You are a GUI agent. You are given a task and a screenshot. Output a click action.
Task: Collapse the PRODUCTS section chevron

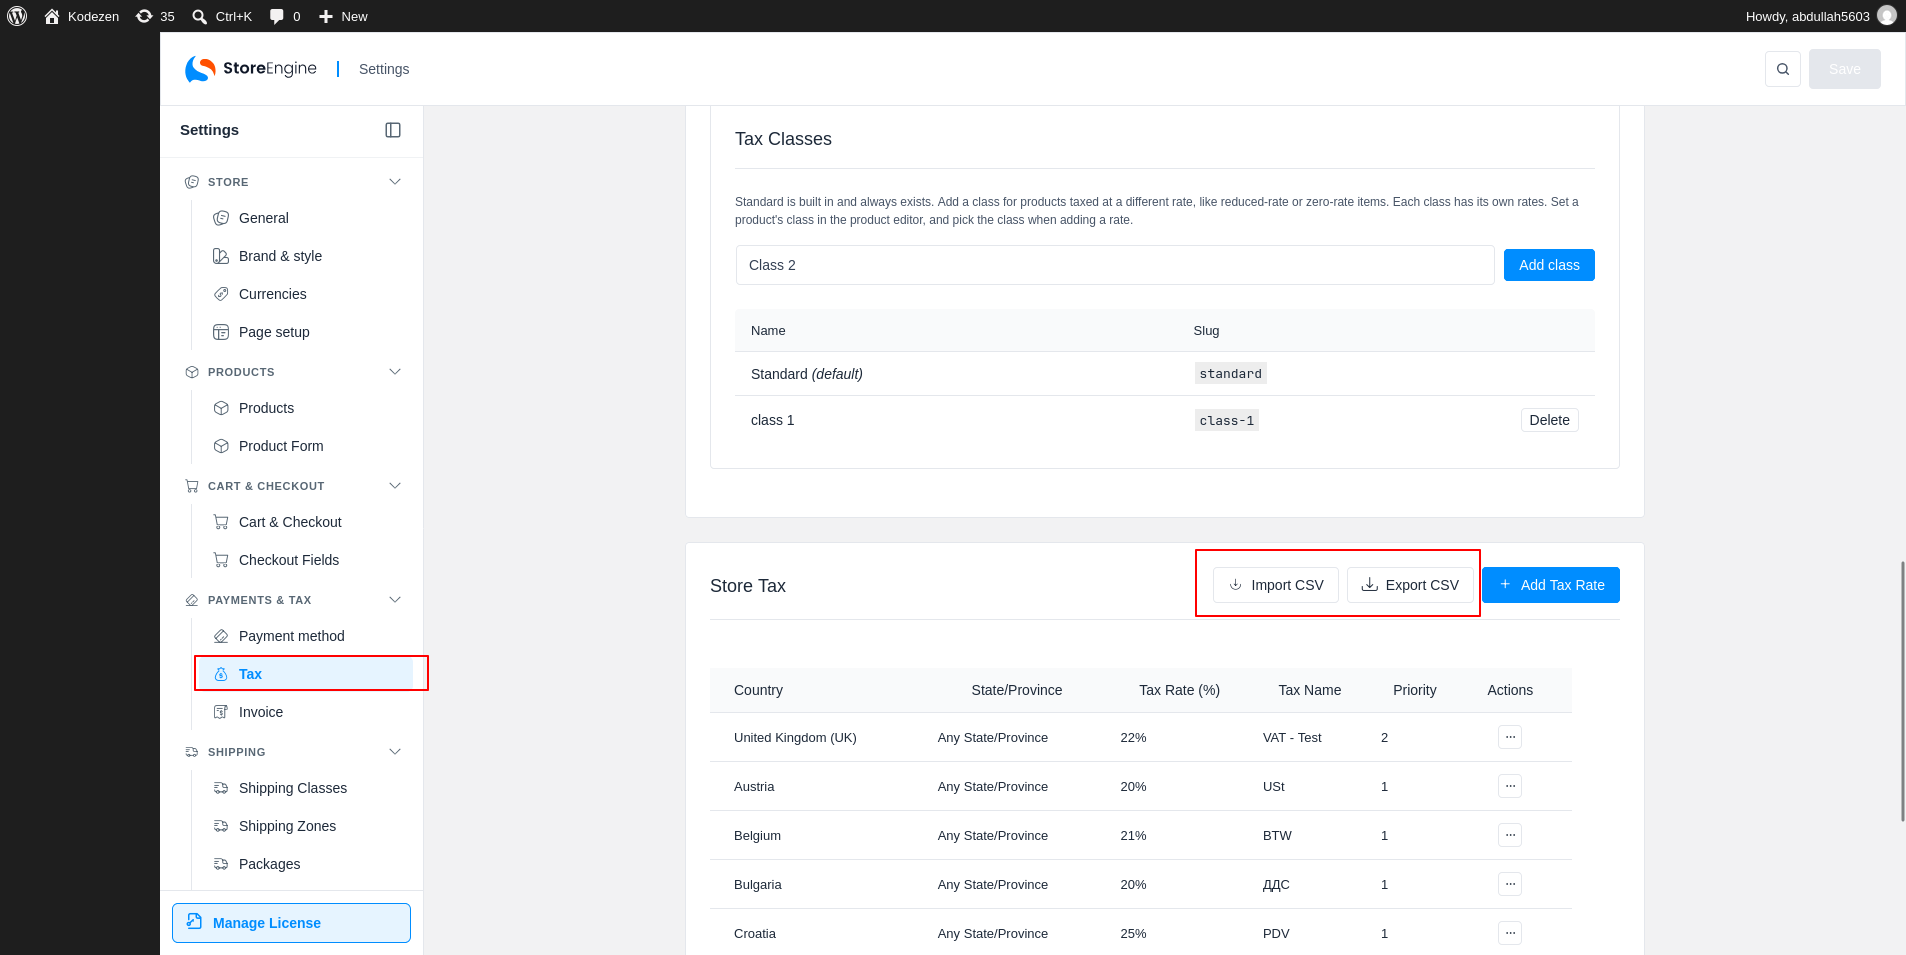click(x=395, y=372)
